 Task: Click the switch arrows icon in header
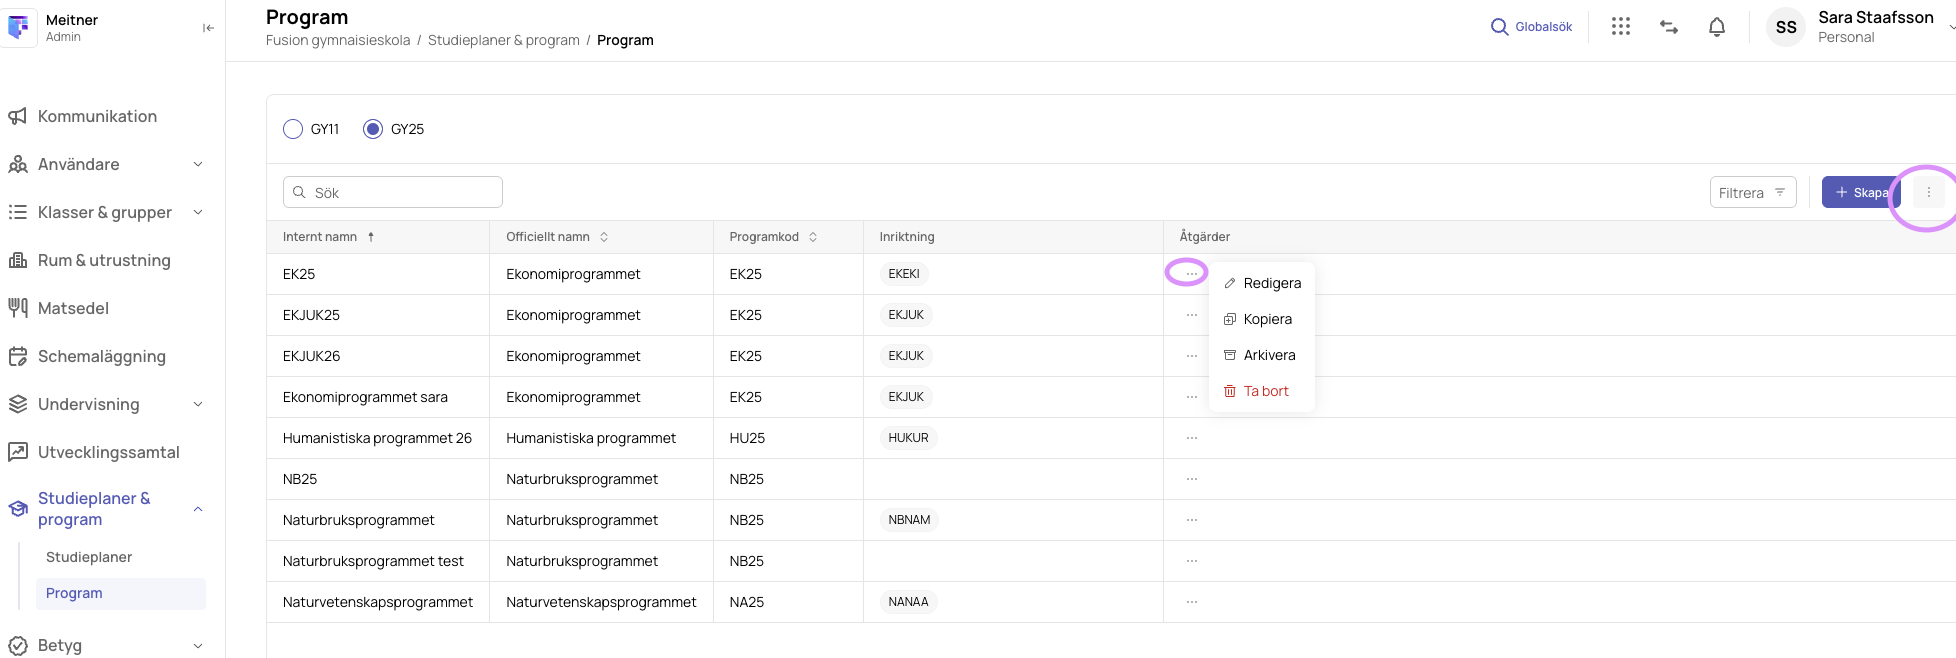click(1669, 27)
